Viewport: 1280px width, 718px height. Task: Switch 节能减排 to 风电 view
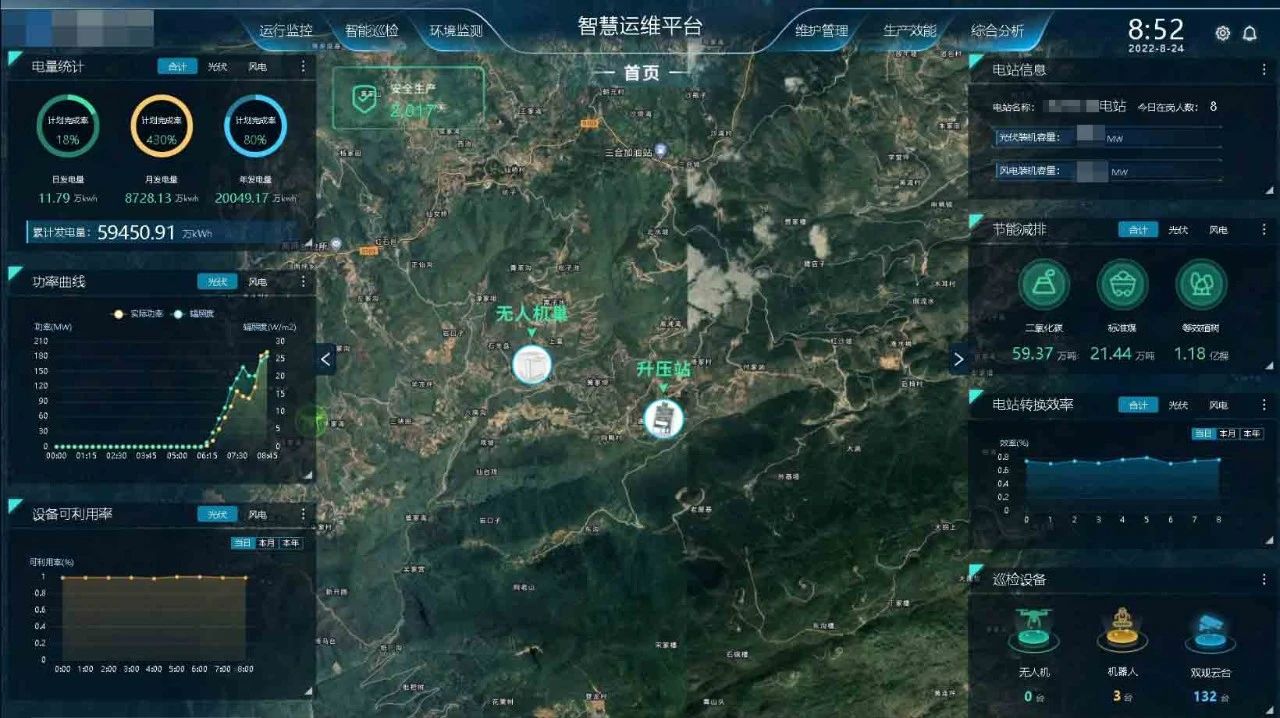point(1219,229)
